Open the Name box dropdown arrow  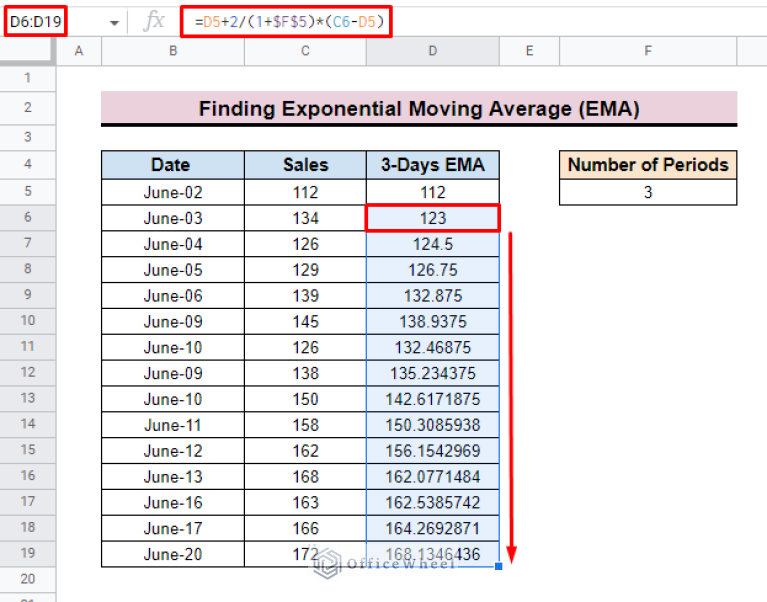point(113,22)
